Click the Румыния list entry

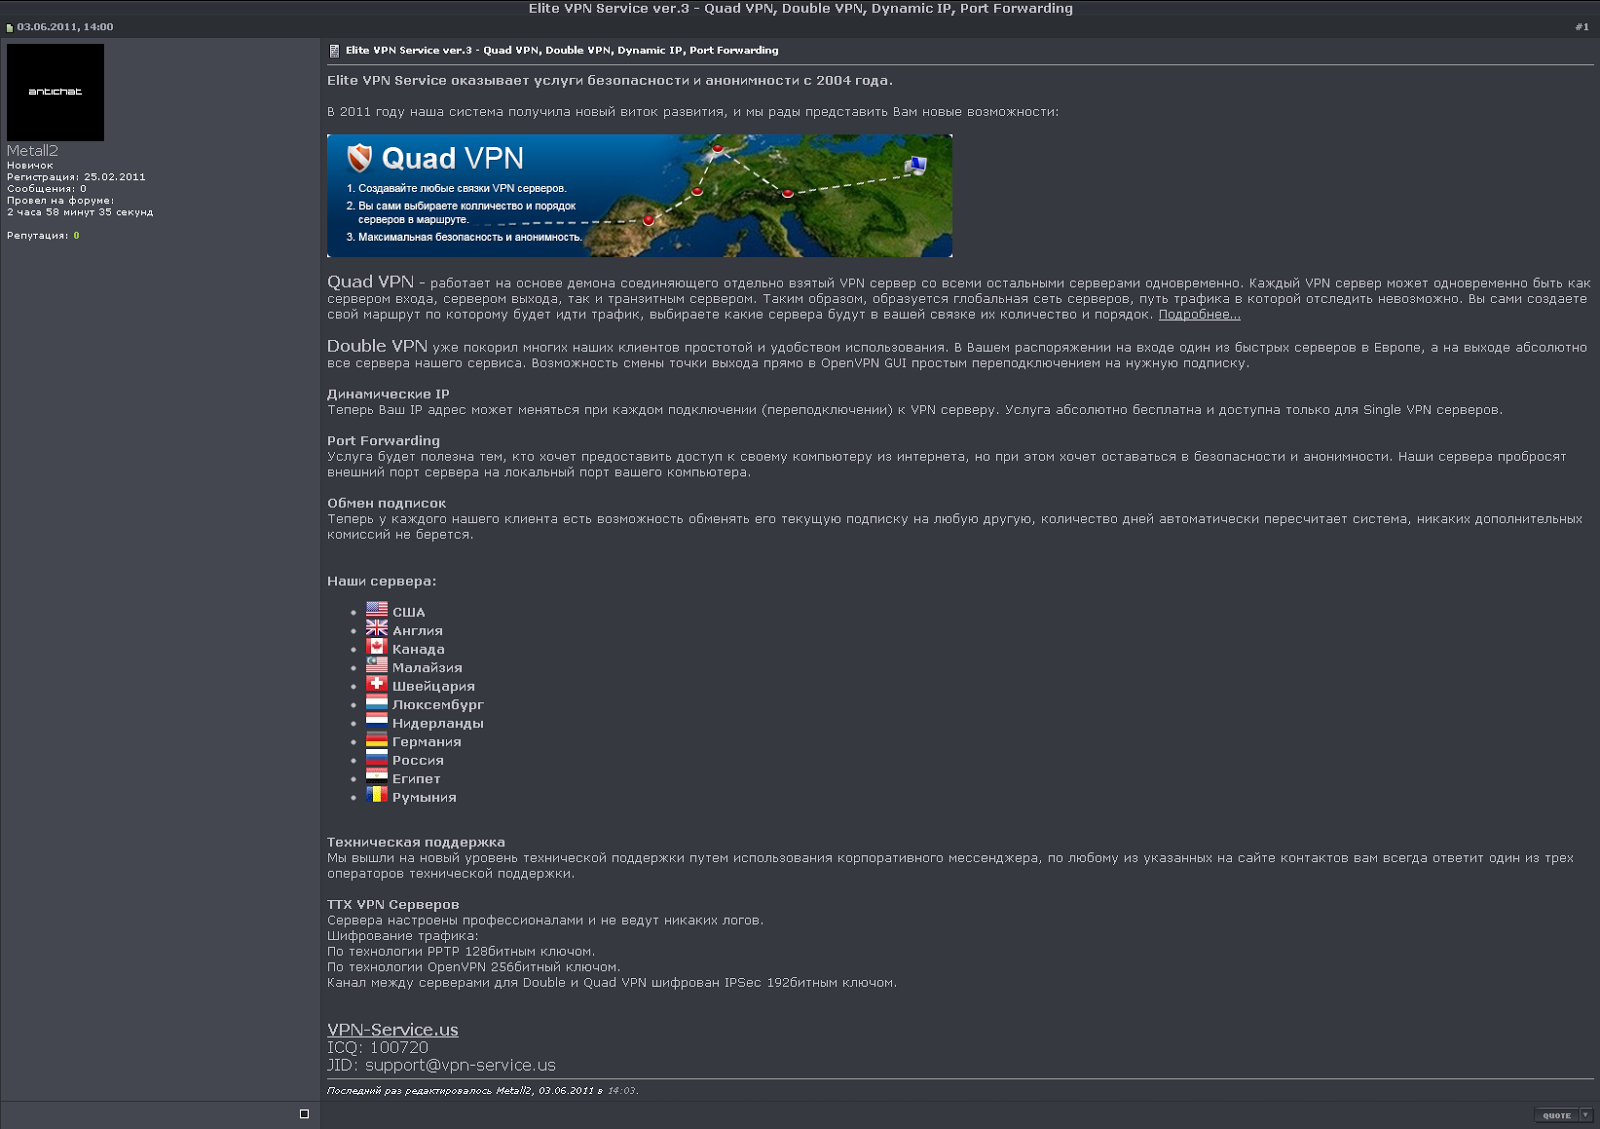point(424,797)
